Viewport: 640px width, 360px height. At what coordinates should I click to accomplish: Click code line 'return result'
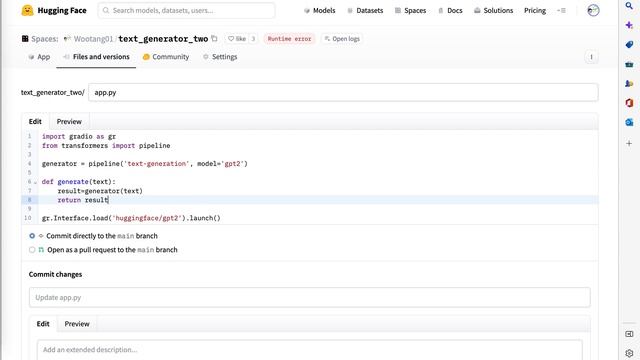coord(83,200)
